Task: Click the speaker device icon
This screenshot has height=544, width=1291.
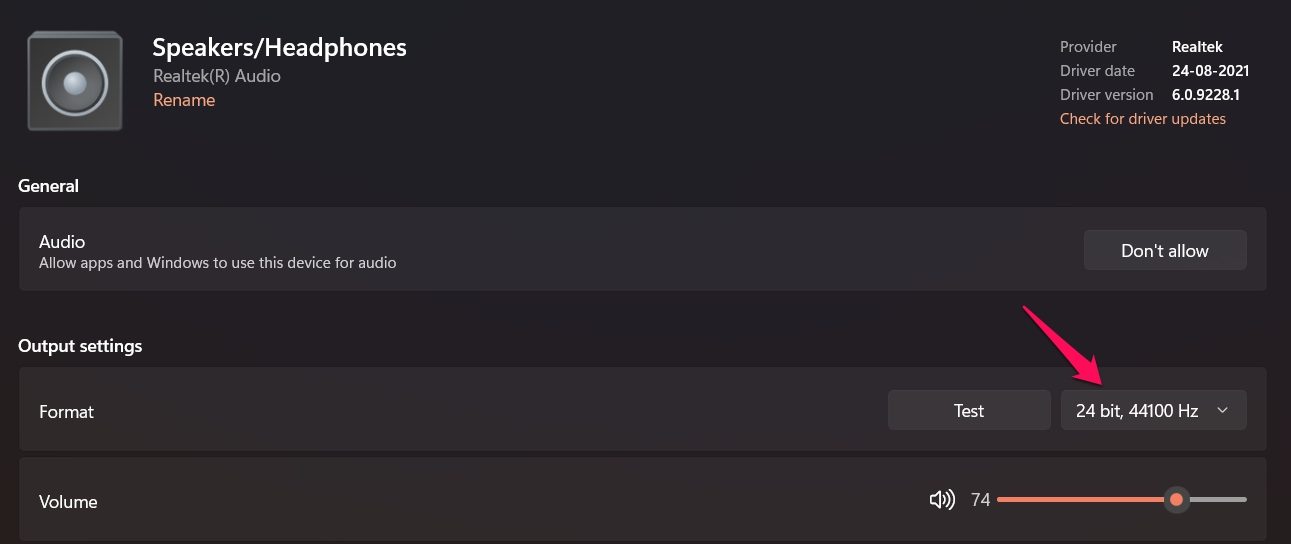Action: [75, 81]
